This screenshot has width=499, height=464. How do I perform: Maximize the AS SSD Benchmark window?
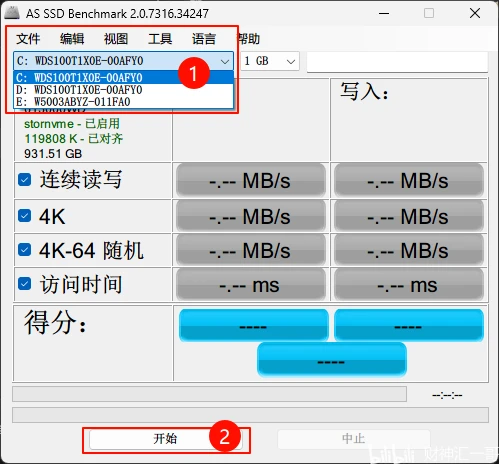429,13
